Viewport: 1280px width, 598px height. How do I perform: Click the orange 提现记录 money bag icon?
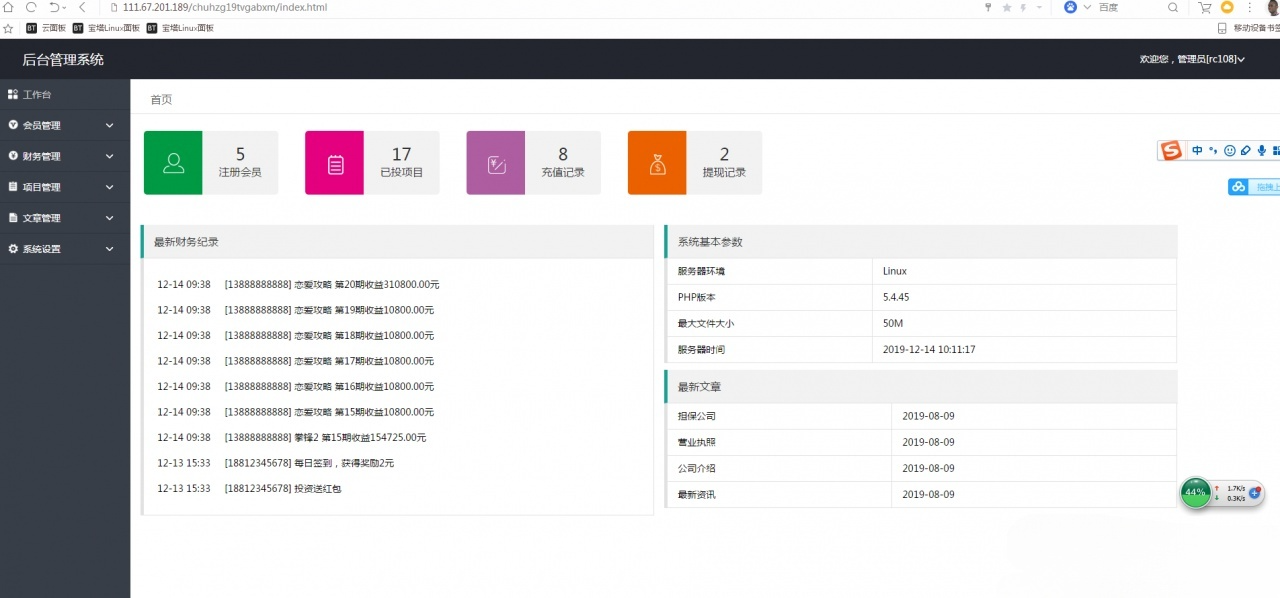pyautogui.click(x=656, y=162)
